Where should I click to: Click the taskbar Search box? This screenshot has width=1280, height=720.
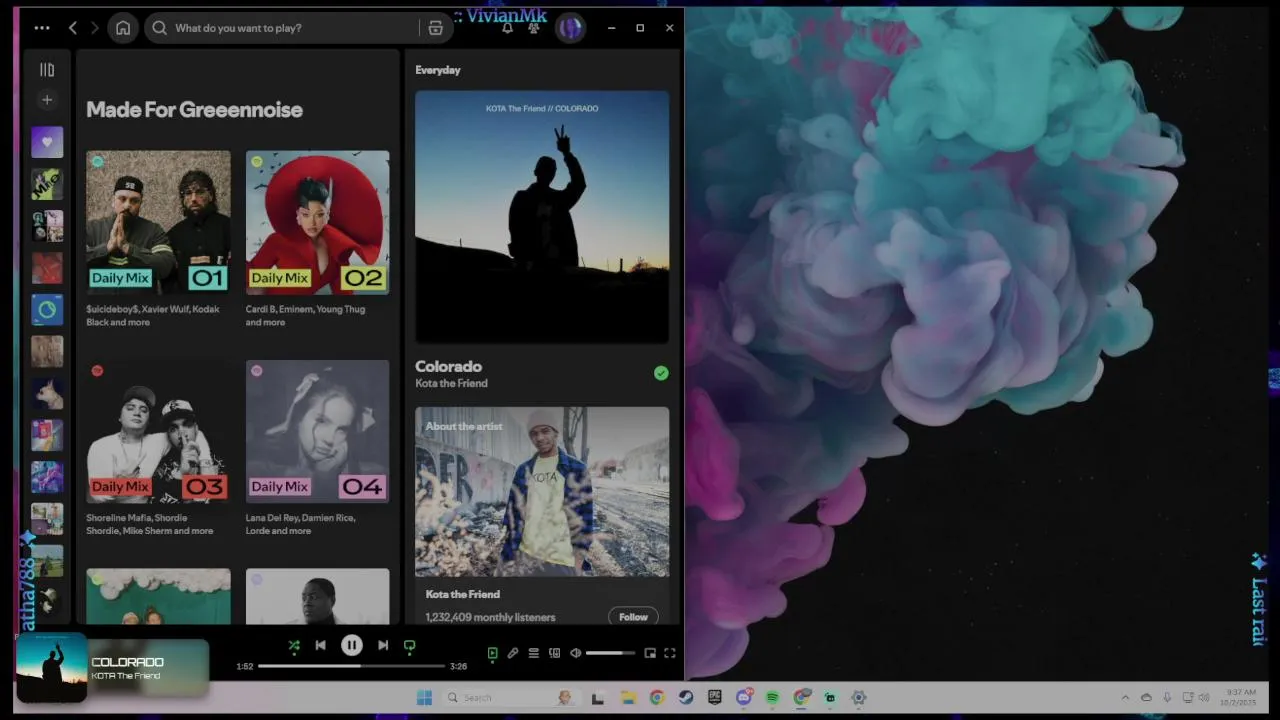click(x=511, y=697)
